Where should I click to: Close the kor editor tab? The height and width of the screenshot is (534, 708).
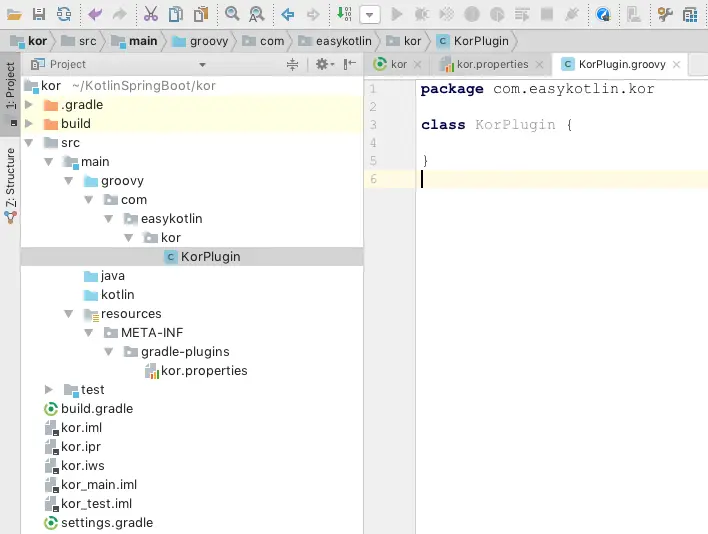coord(418,65)
